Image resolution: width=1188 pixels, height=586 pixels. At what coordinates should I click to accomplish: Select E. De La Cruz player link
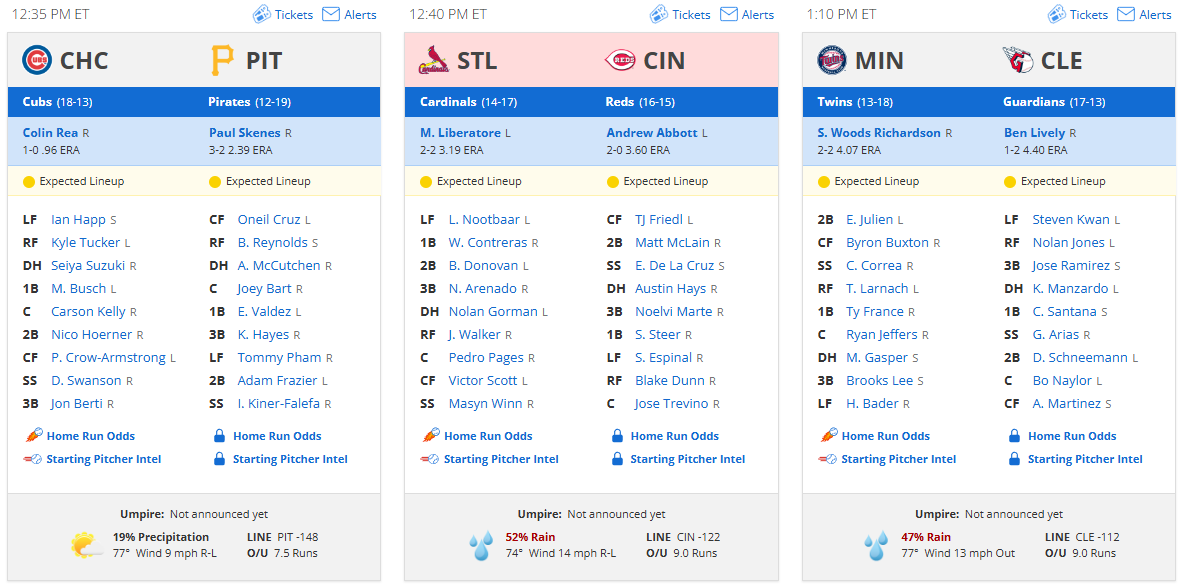coord(674,265)
